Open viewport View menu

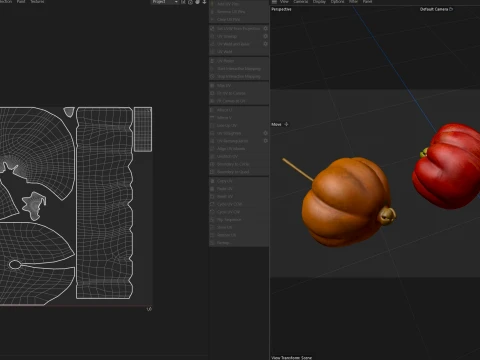point(284,2)
